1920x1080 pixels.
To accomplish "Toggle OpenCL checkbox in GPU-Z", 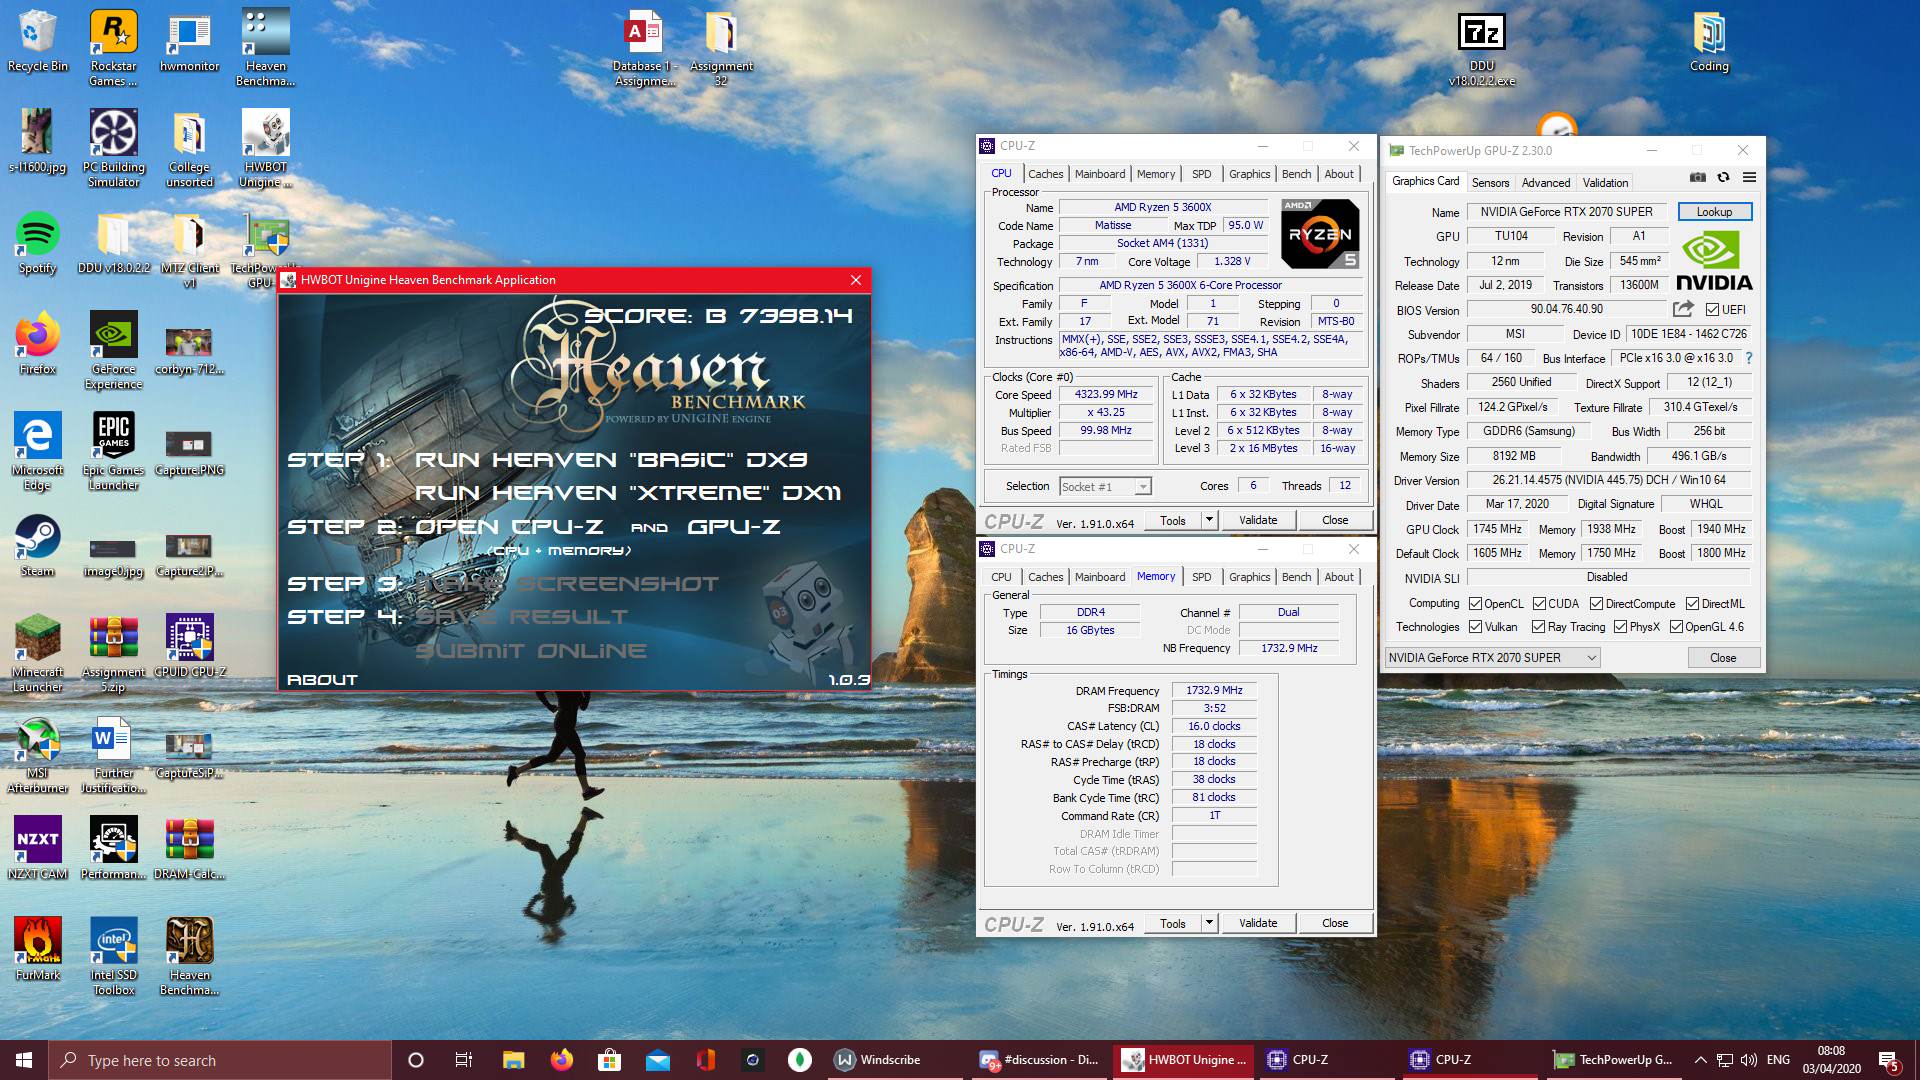I will point(1475,604).
